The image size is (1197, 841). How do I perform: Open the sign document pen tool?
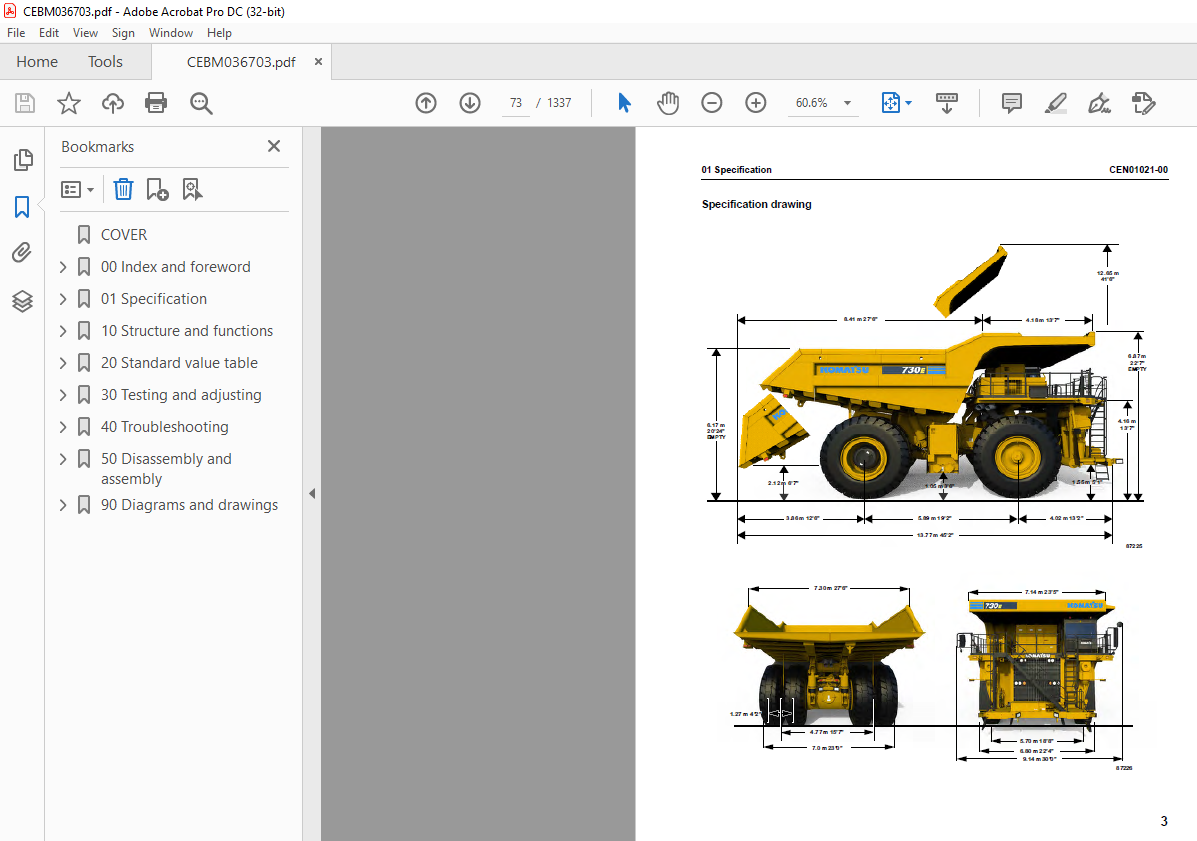coord(1099,103)
